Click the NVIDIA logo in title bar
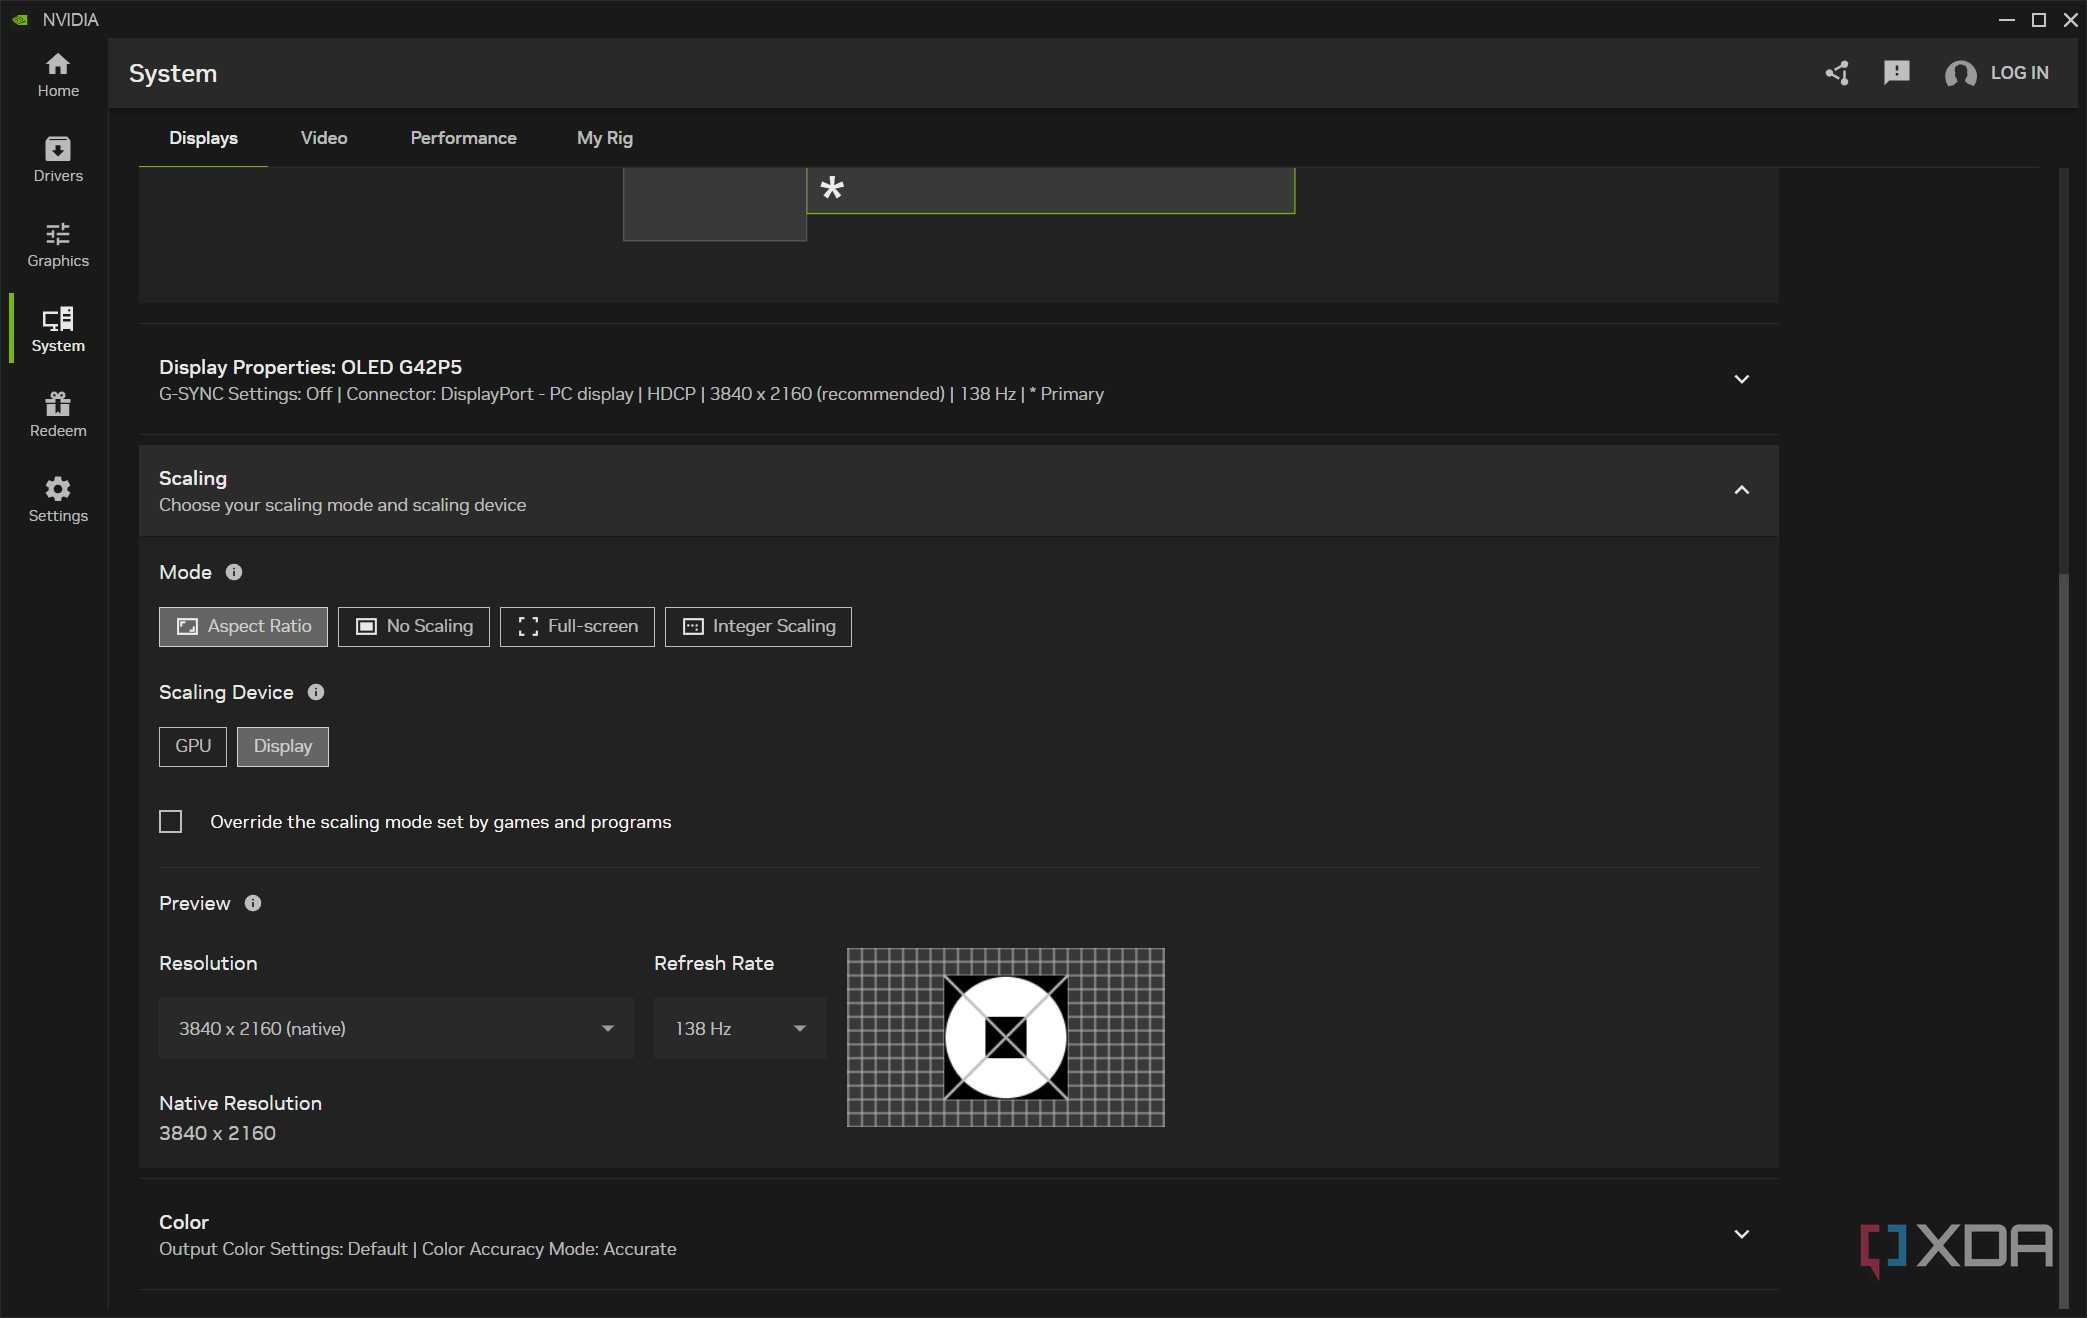 [20, 20]
